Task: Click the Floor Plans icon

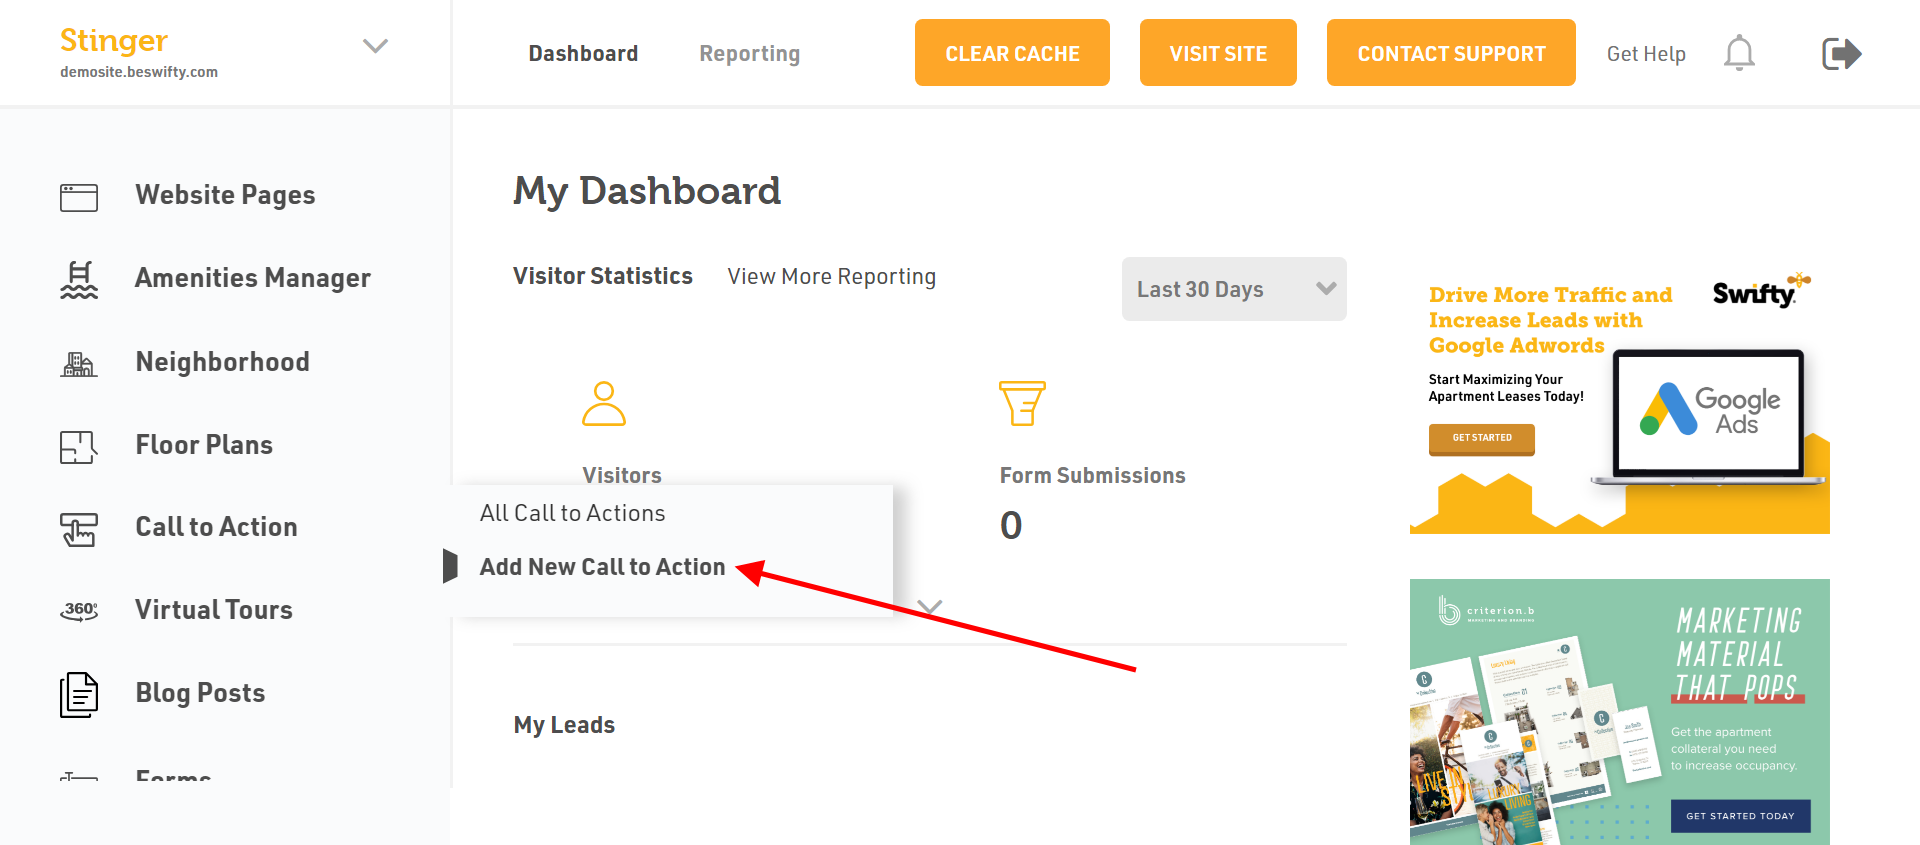Action: click(79, 447)
